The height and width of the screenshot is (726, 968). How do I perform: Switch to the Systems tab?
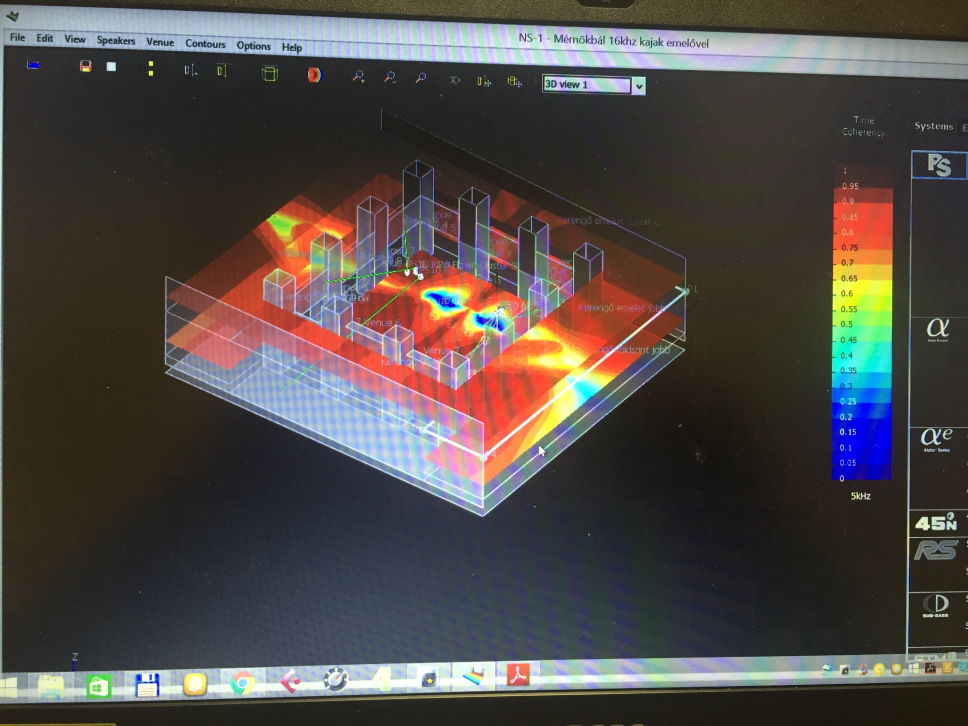934,126
